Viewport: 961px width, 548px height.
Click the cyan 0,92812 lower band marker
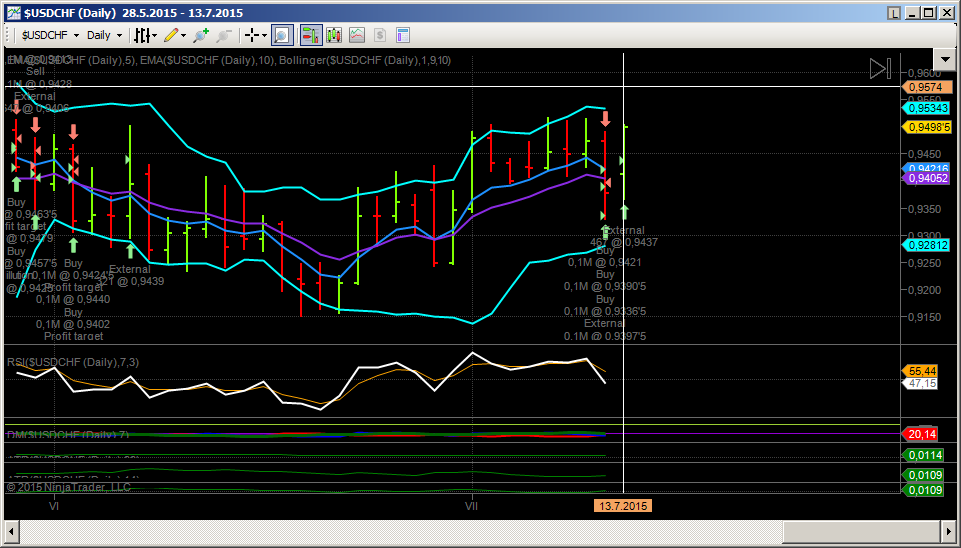(x=927, y=245)
